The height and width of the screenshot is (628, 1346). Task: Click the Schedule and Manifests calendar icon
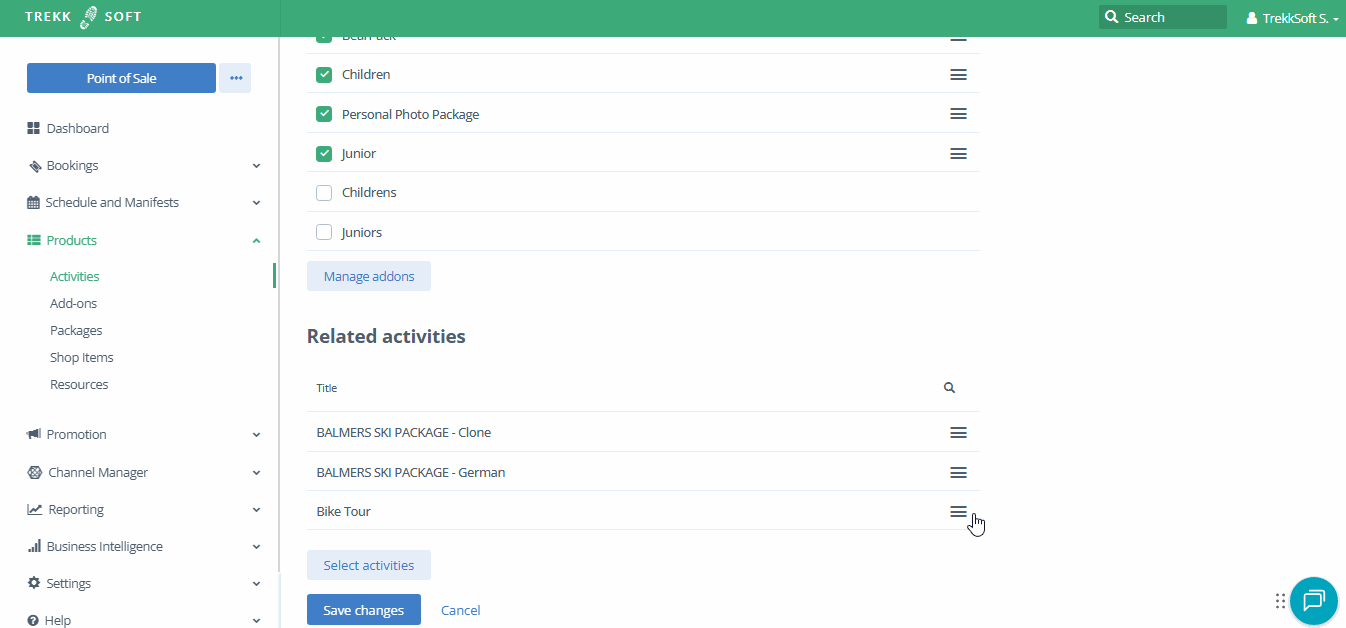click(x=33, y=202)
